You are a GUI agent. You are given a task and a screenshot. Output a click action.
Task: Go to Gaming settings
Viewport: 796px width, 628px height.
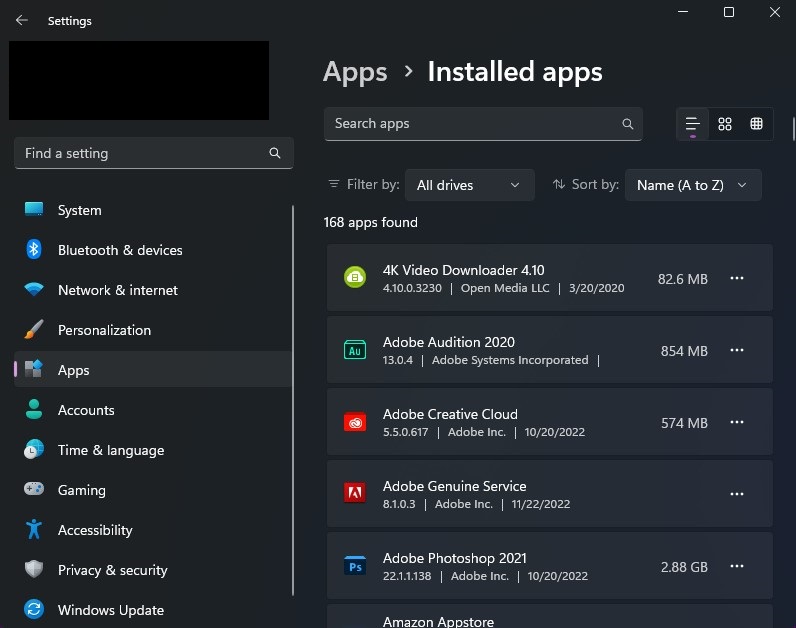click(152, 490)
